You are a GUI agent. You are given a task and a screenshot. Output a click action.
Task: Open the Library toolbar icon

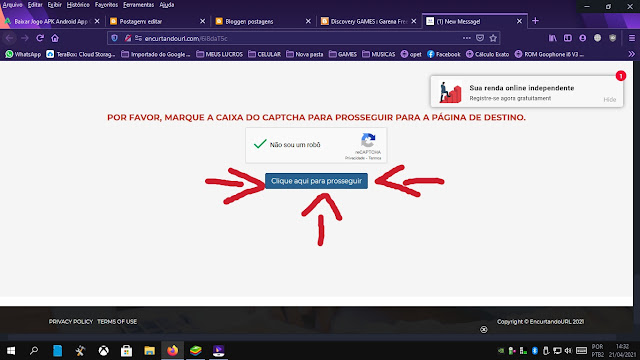click(x=553, y=38)
